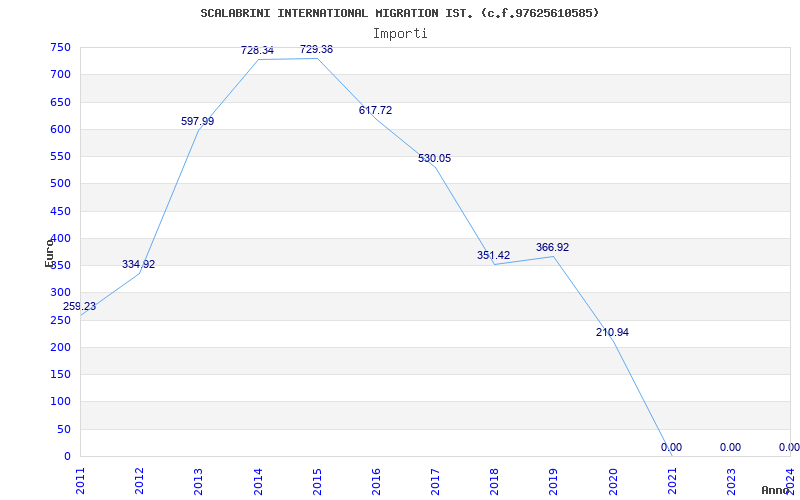This screenshot has width=800, height=500.
Task: Click the 700 y-axis tick label
Action: pyautogui.click(x=60, y=74)
